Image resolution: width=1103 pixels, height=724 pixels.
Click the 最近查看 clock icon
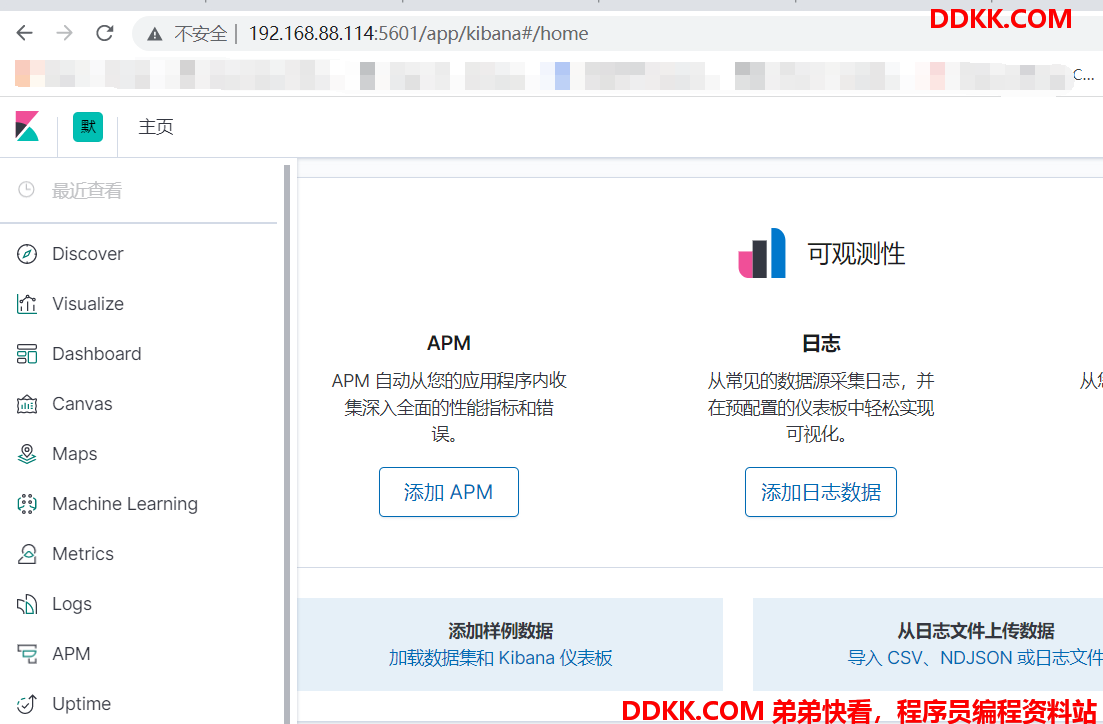[x=26, y=189]
